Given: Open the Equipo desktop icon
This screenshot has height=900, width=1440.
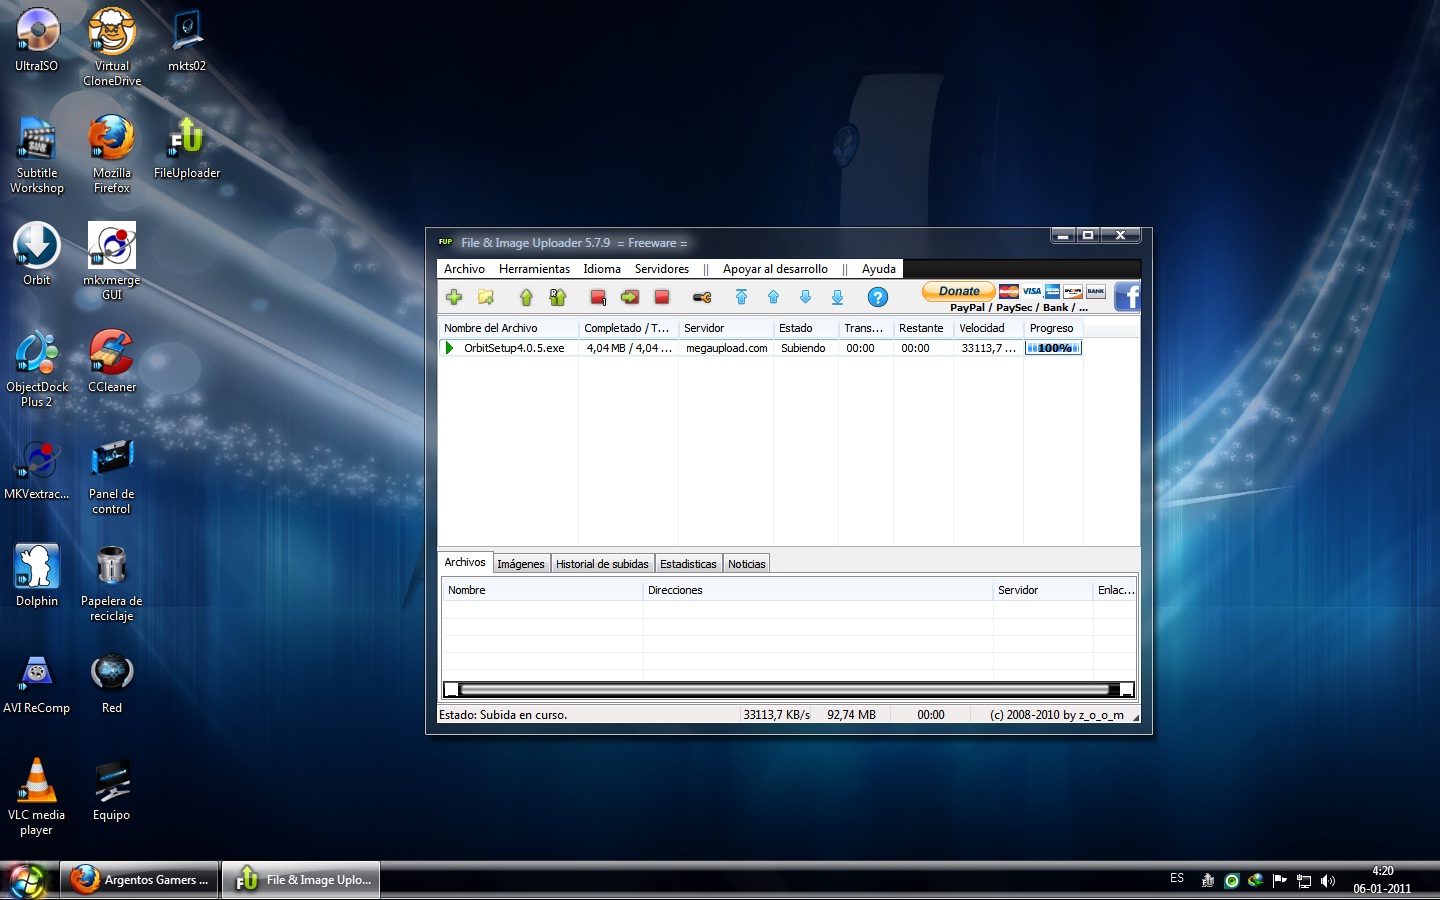Looking at the screenshot, I should pyautogui.click(x=112, y=790).
